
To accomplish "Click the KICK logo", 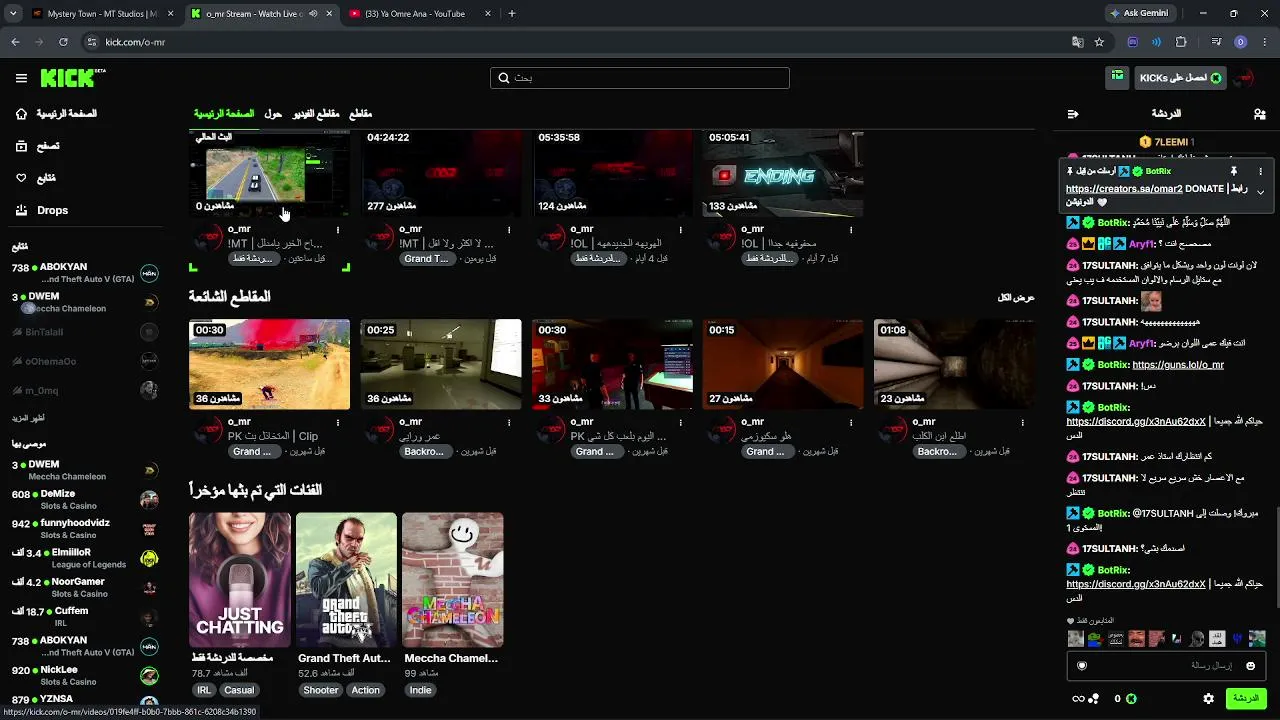I will (73, 78).
